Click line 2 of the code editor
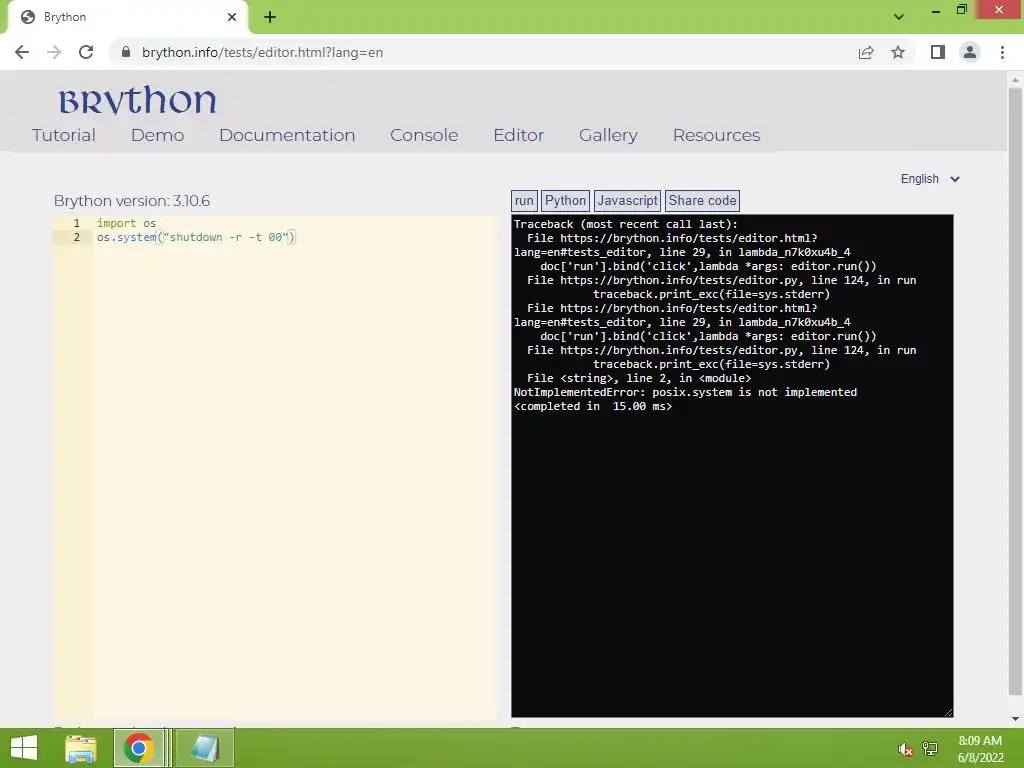1024x768 pixels. [196, 237]
